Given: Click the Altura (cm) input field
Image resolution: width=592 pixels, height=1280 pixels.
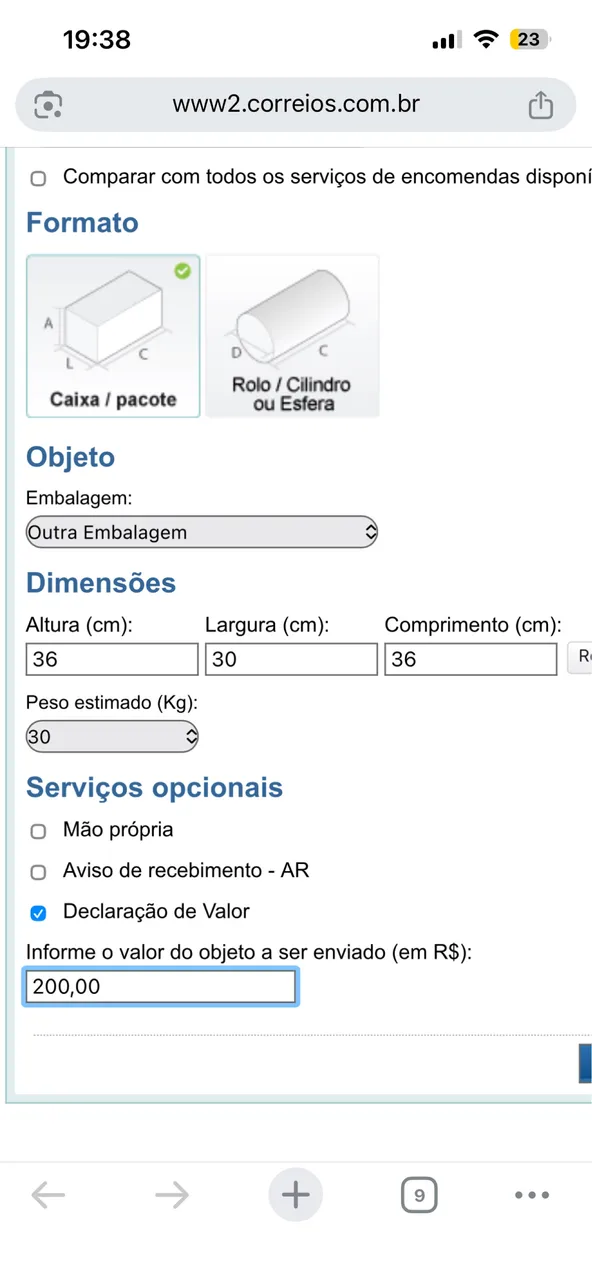Looking at the screenshot, I should [112, 659].
